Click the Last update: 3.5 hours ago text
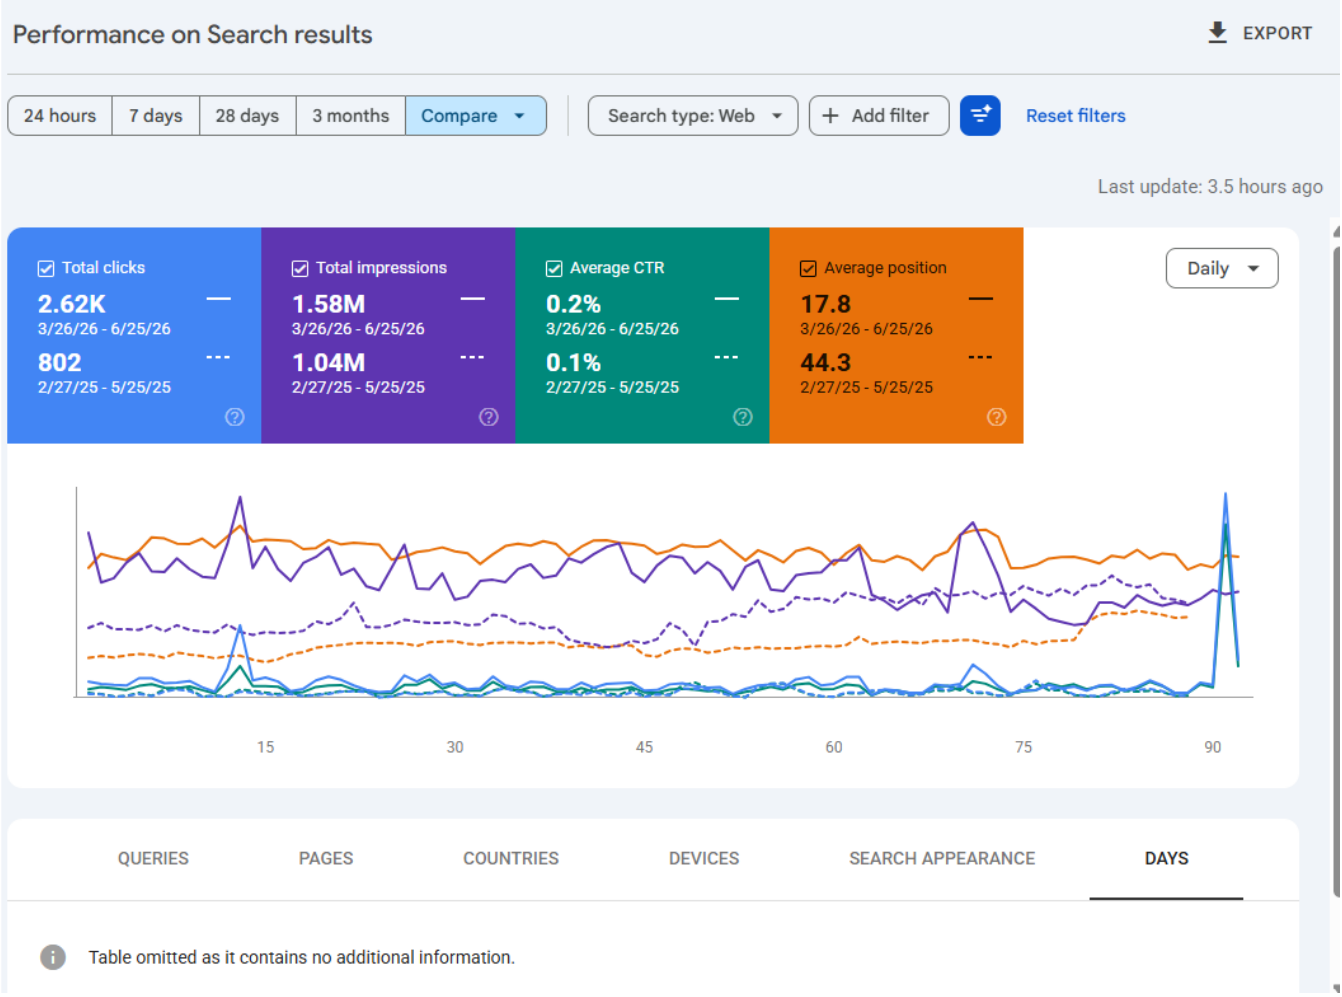Screen dimensions: 1342x997 (x=1210, y=187)
